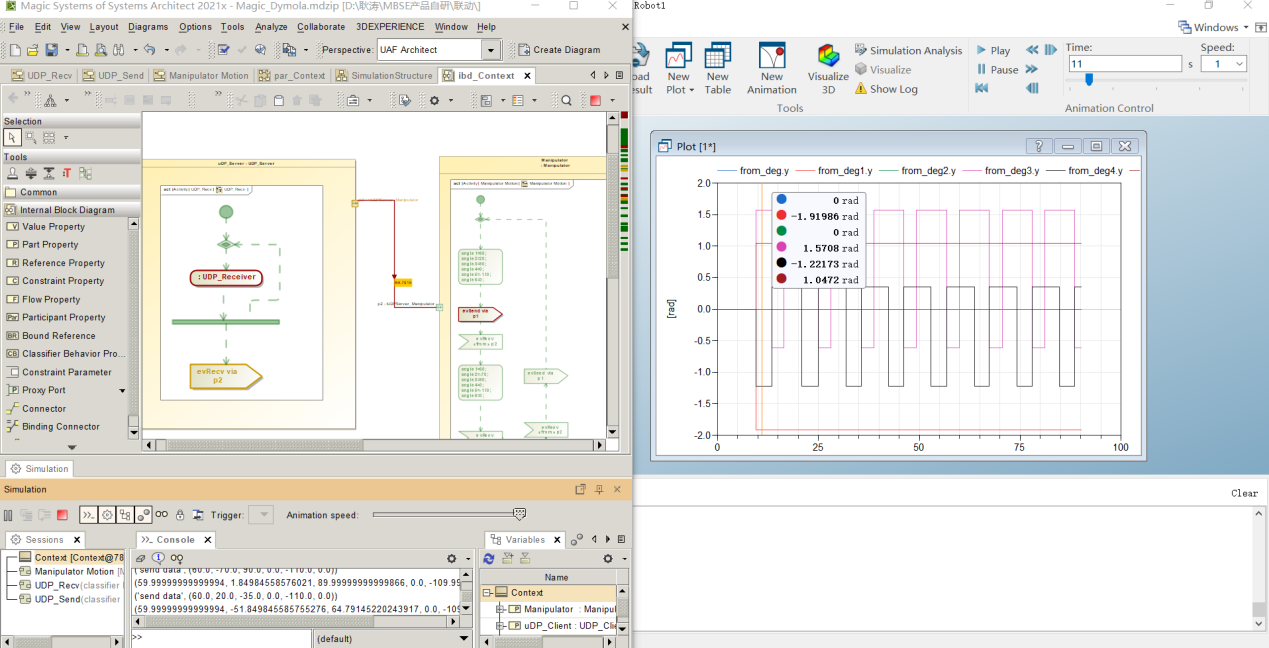This screenshot has width=1269, height=648.
Task: Click the diagram search magnifier icon
Action: click(566, 100)
